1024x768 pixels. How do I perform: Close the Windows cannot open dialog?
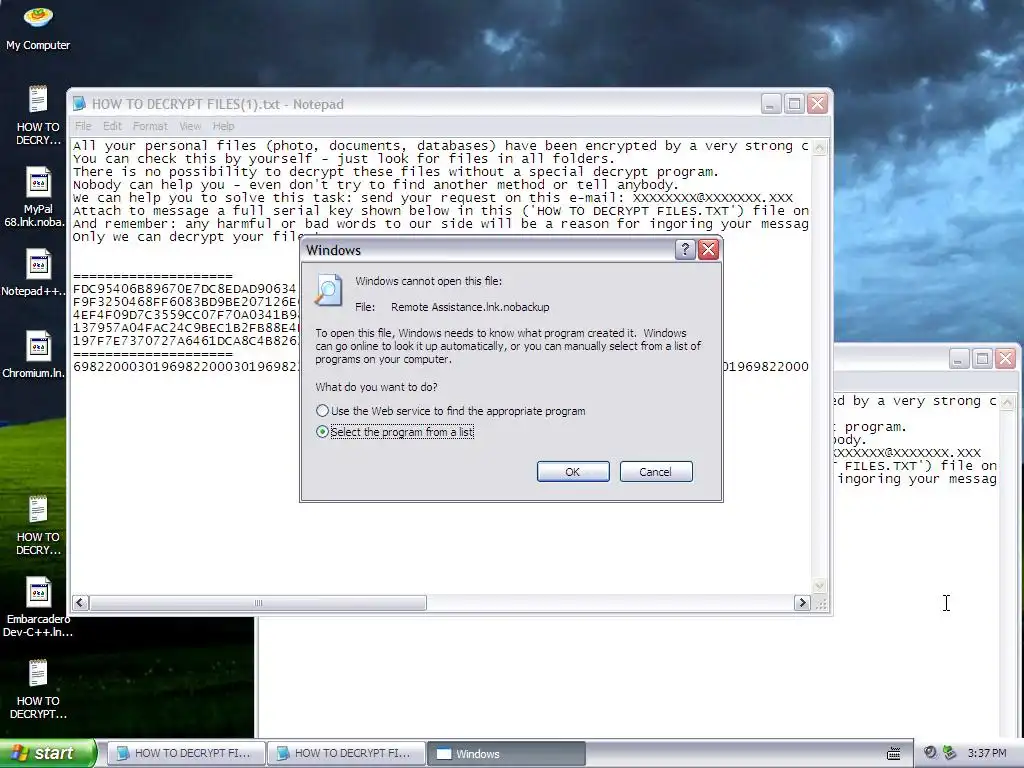pos(709,249)
